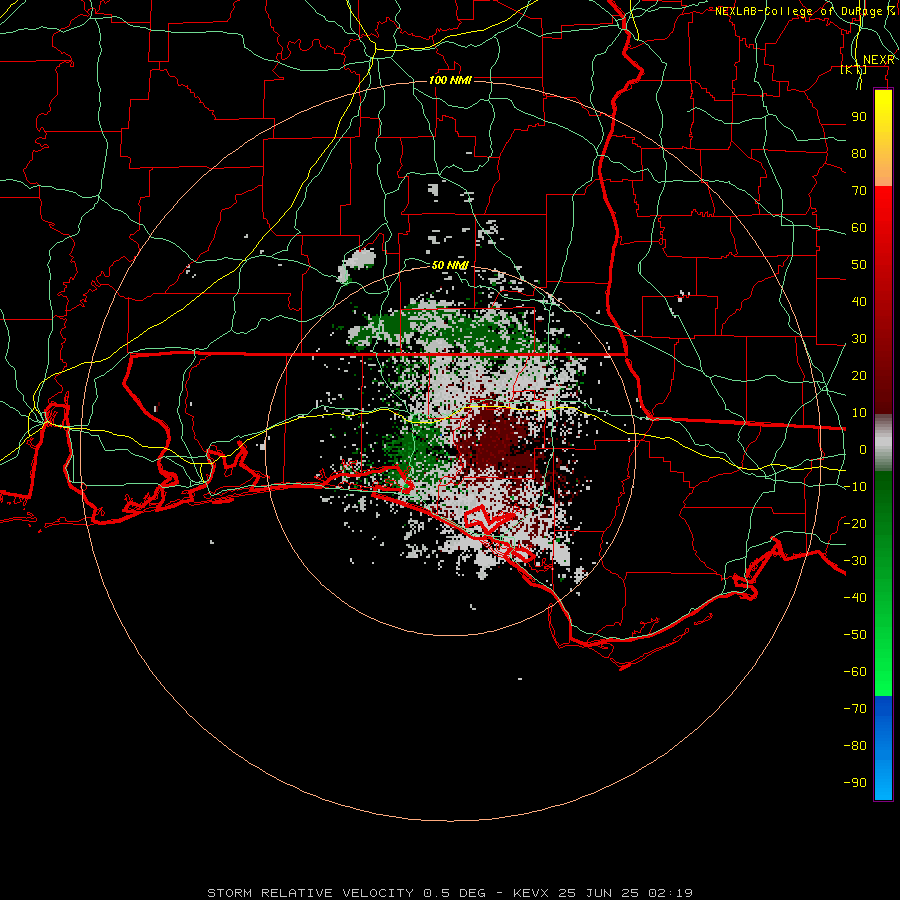This screenshot has height=900, width=900.
Task: Click the 70 value on the velocity scale
Action: [859, 191]
